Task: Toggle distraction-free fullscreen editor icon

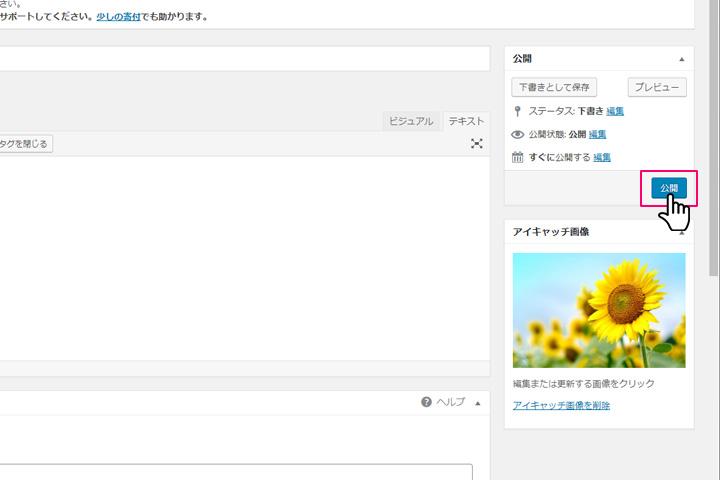Action: click(x=476, y=144)
